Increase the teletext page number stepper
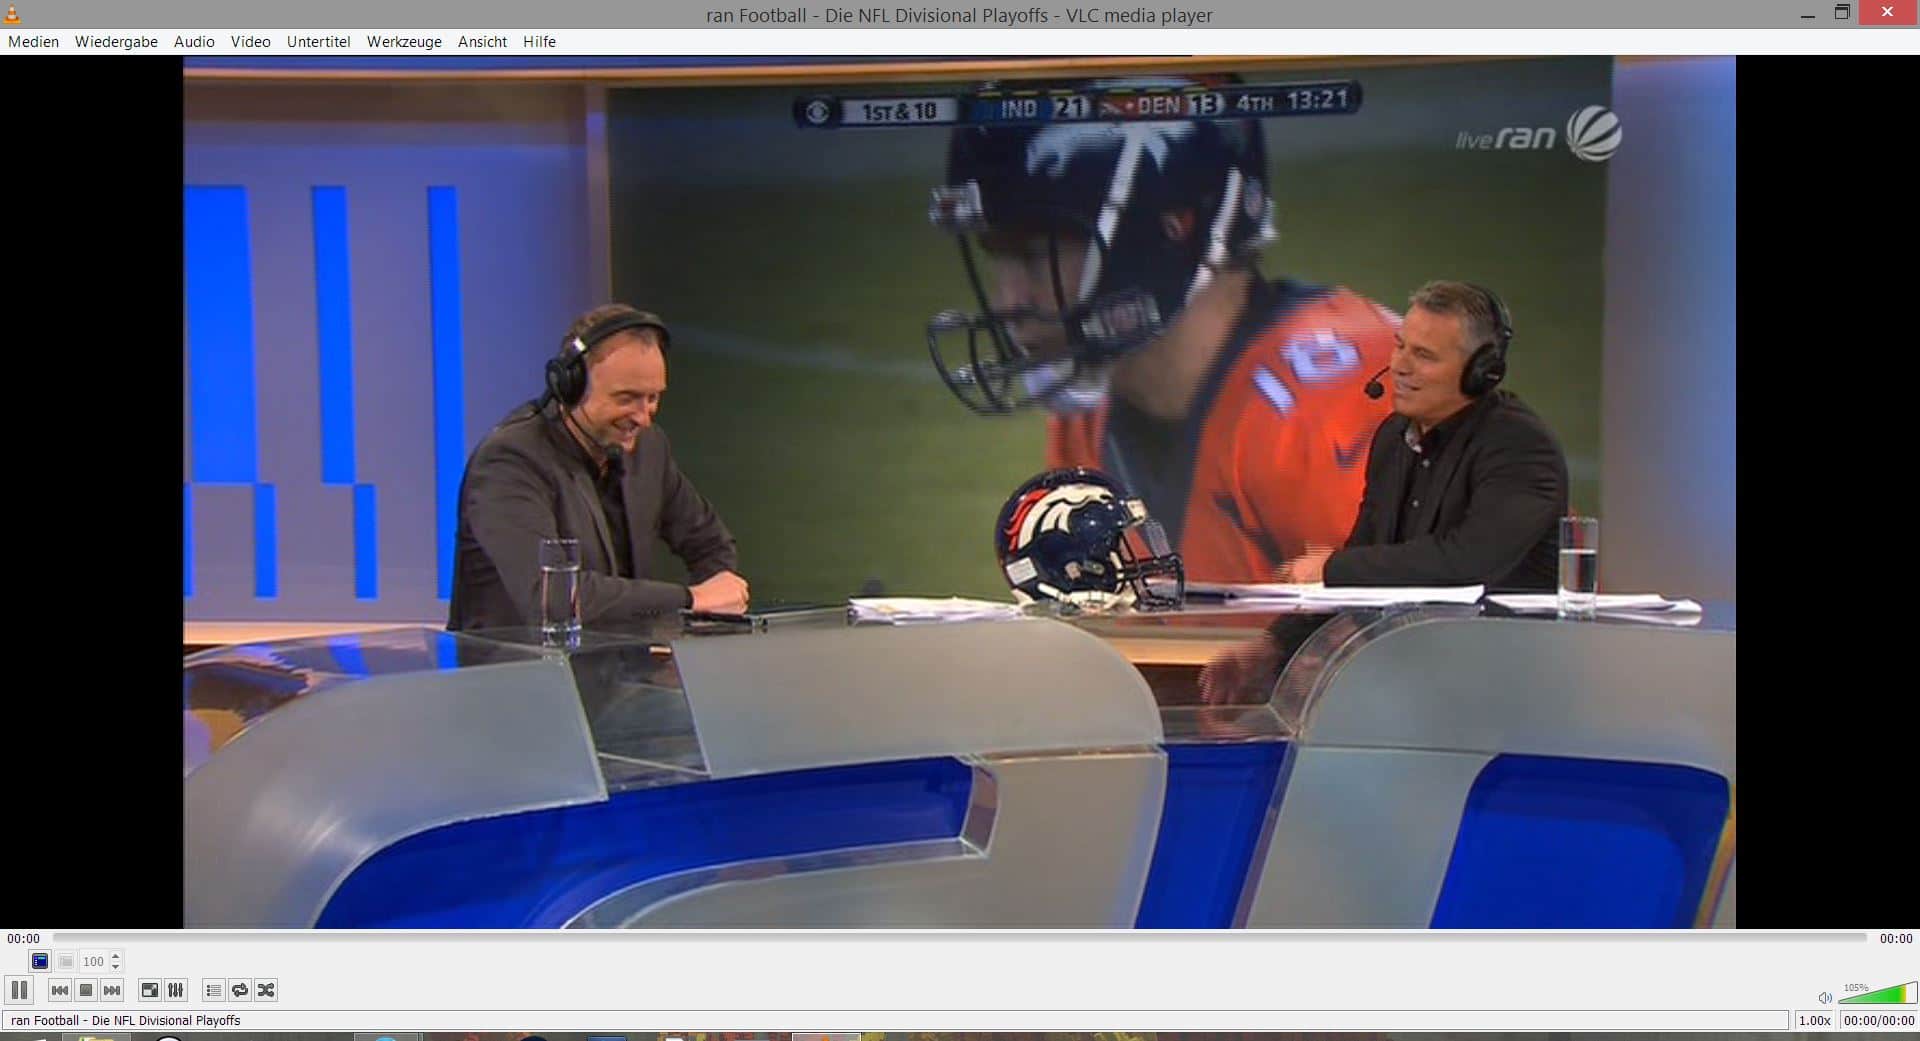The height and width of the screenshot is (1041, 1920). [116, 956]
